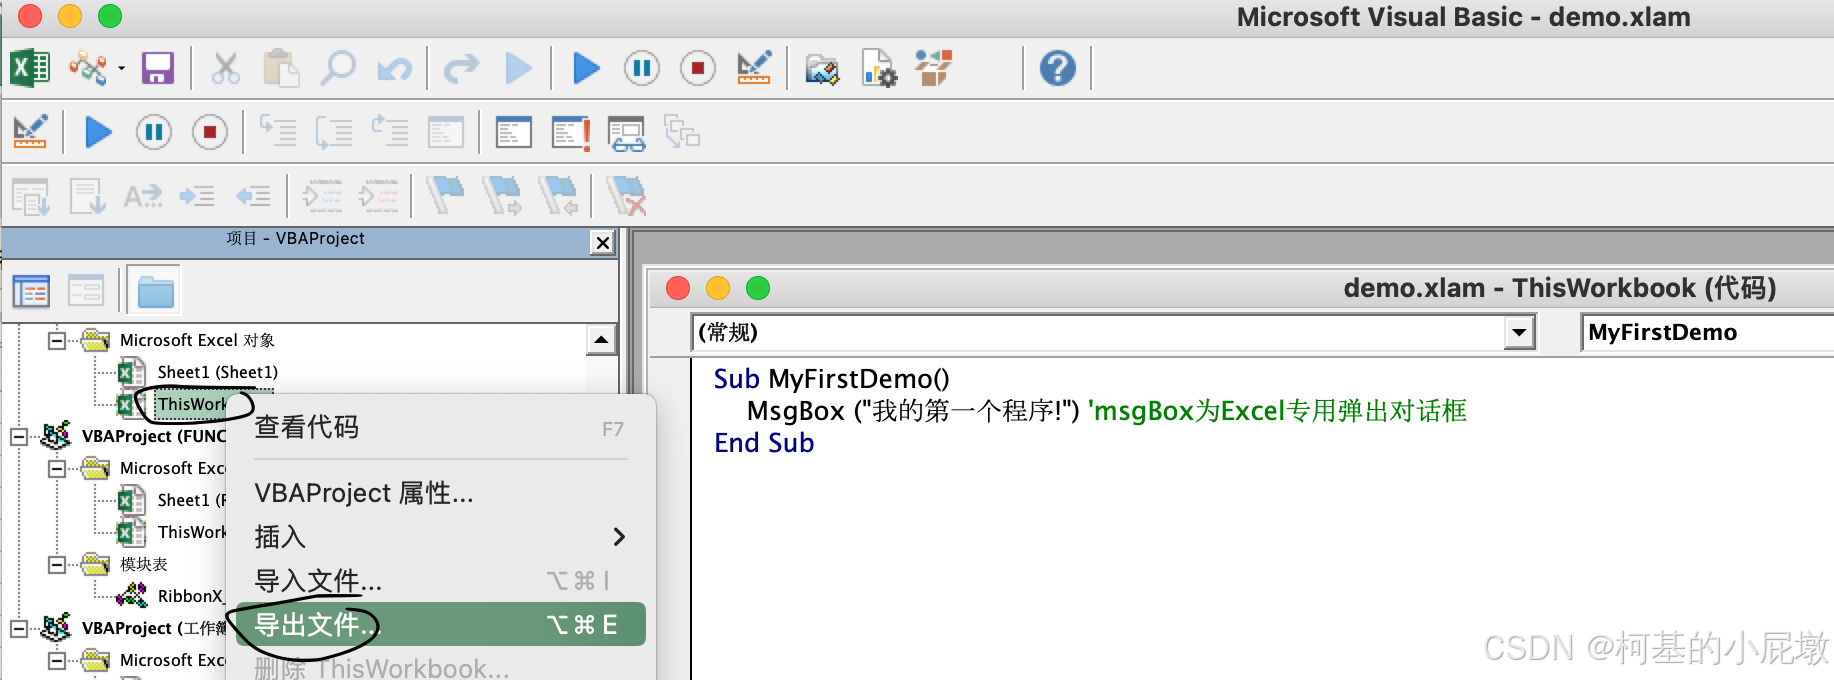The width and height of the screenshot is (1834, 680).
Task: Run the macro from the debug toolbar
Action: point(98,132)
